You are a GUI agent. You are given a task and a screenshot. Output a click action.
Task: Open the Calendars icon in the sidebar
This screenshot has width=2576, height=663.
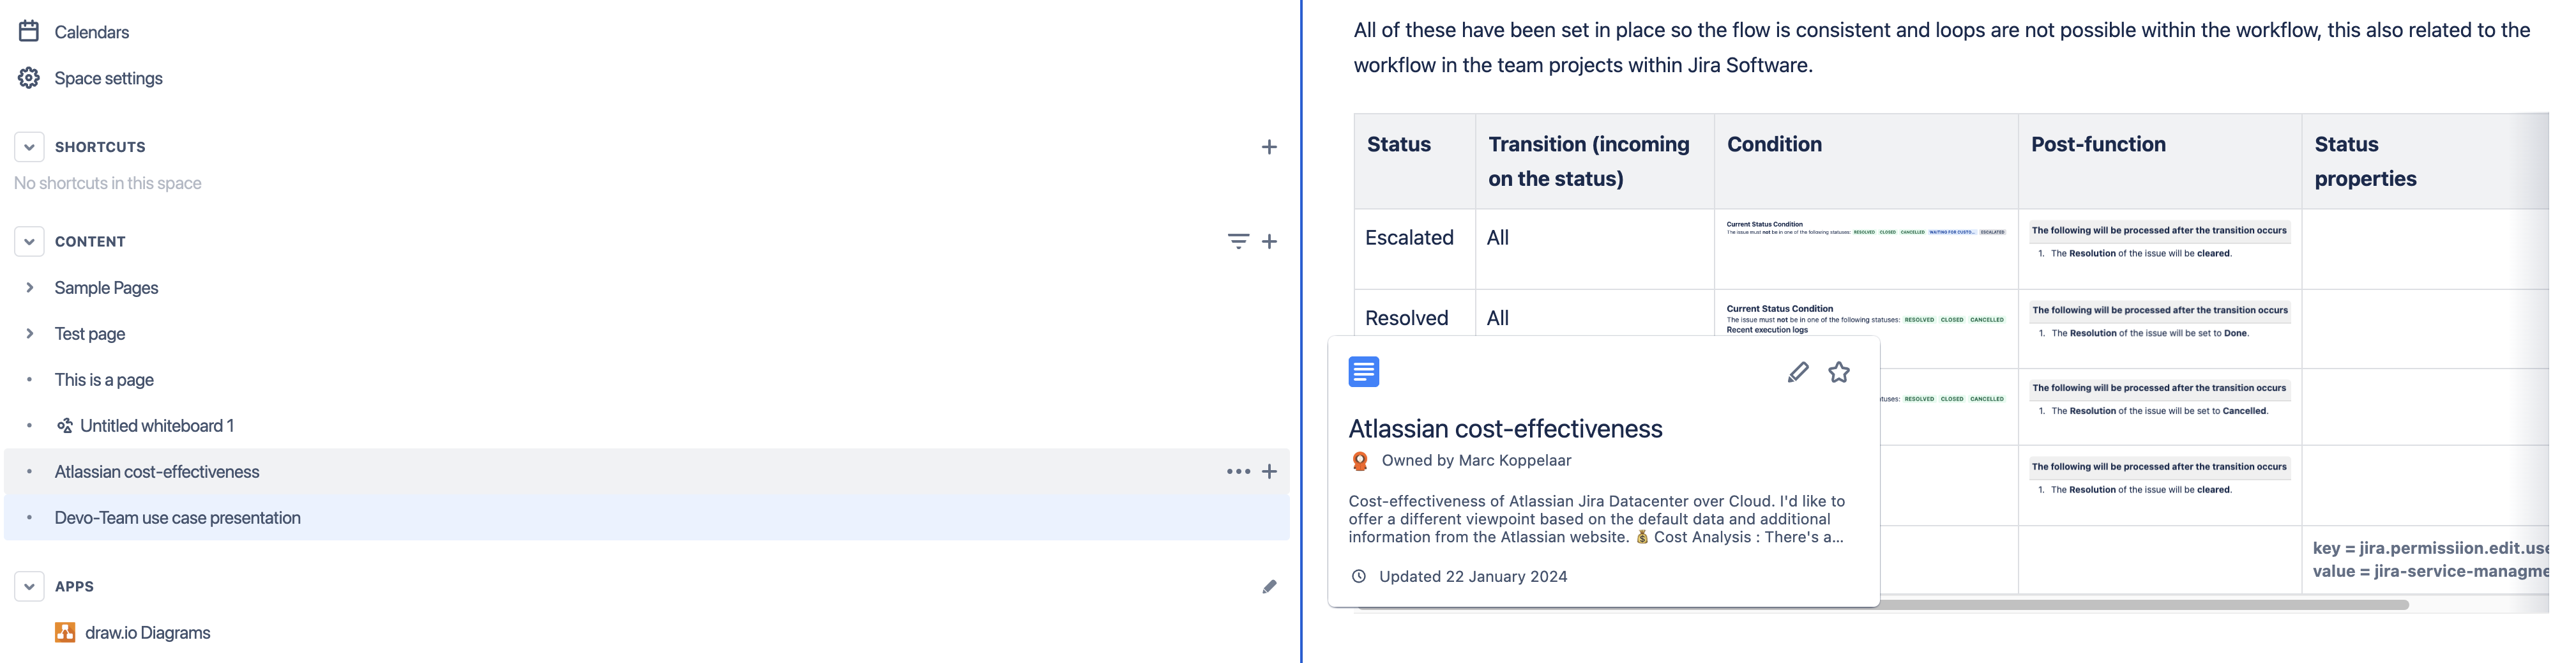pos(29,31)
